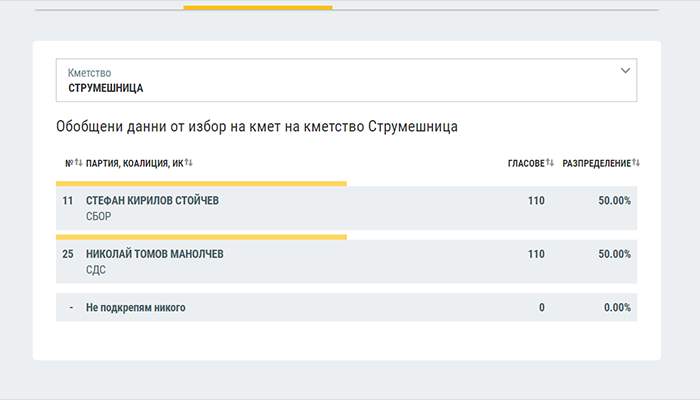Screen dimensions: 700x400
Task: Click the РАЗПРЕДЕЛЕНИЕ column header text
Action: 596,163
